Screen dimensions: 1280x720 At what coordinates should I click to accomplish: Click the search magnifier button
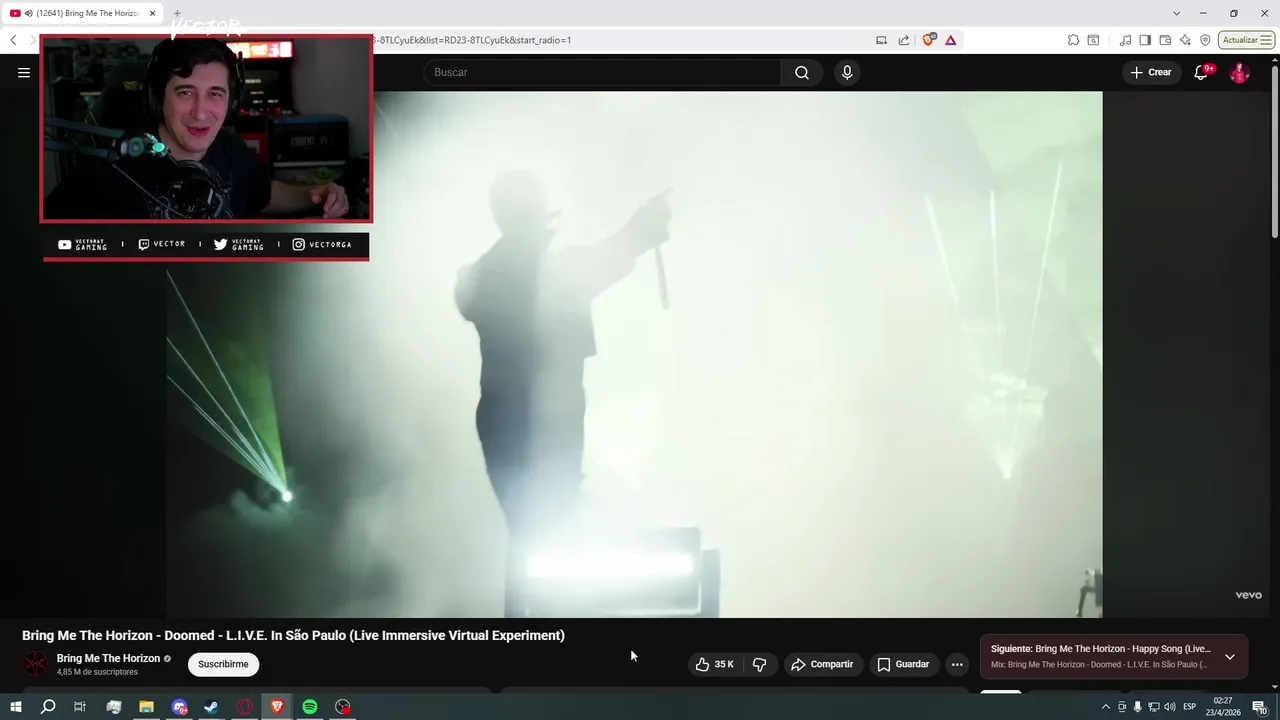[802, 72]
